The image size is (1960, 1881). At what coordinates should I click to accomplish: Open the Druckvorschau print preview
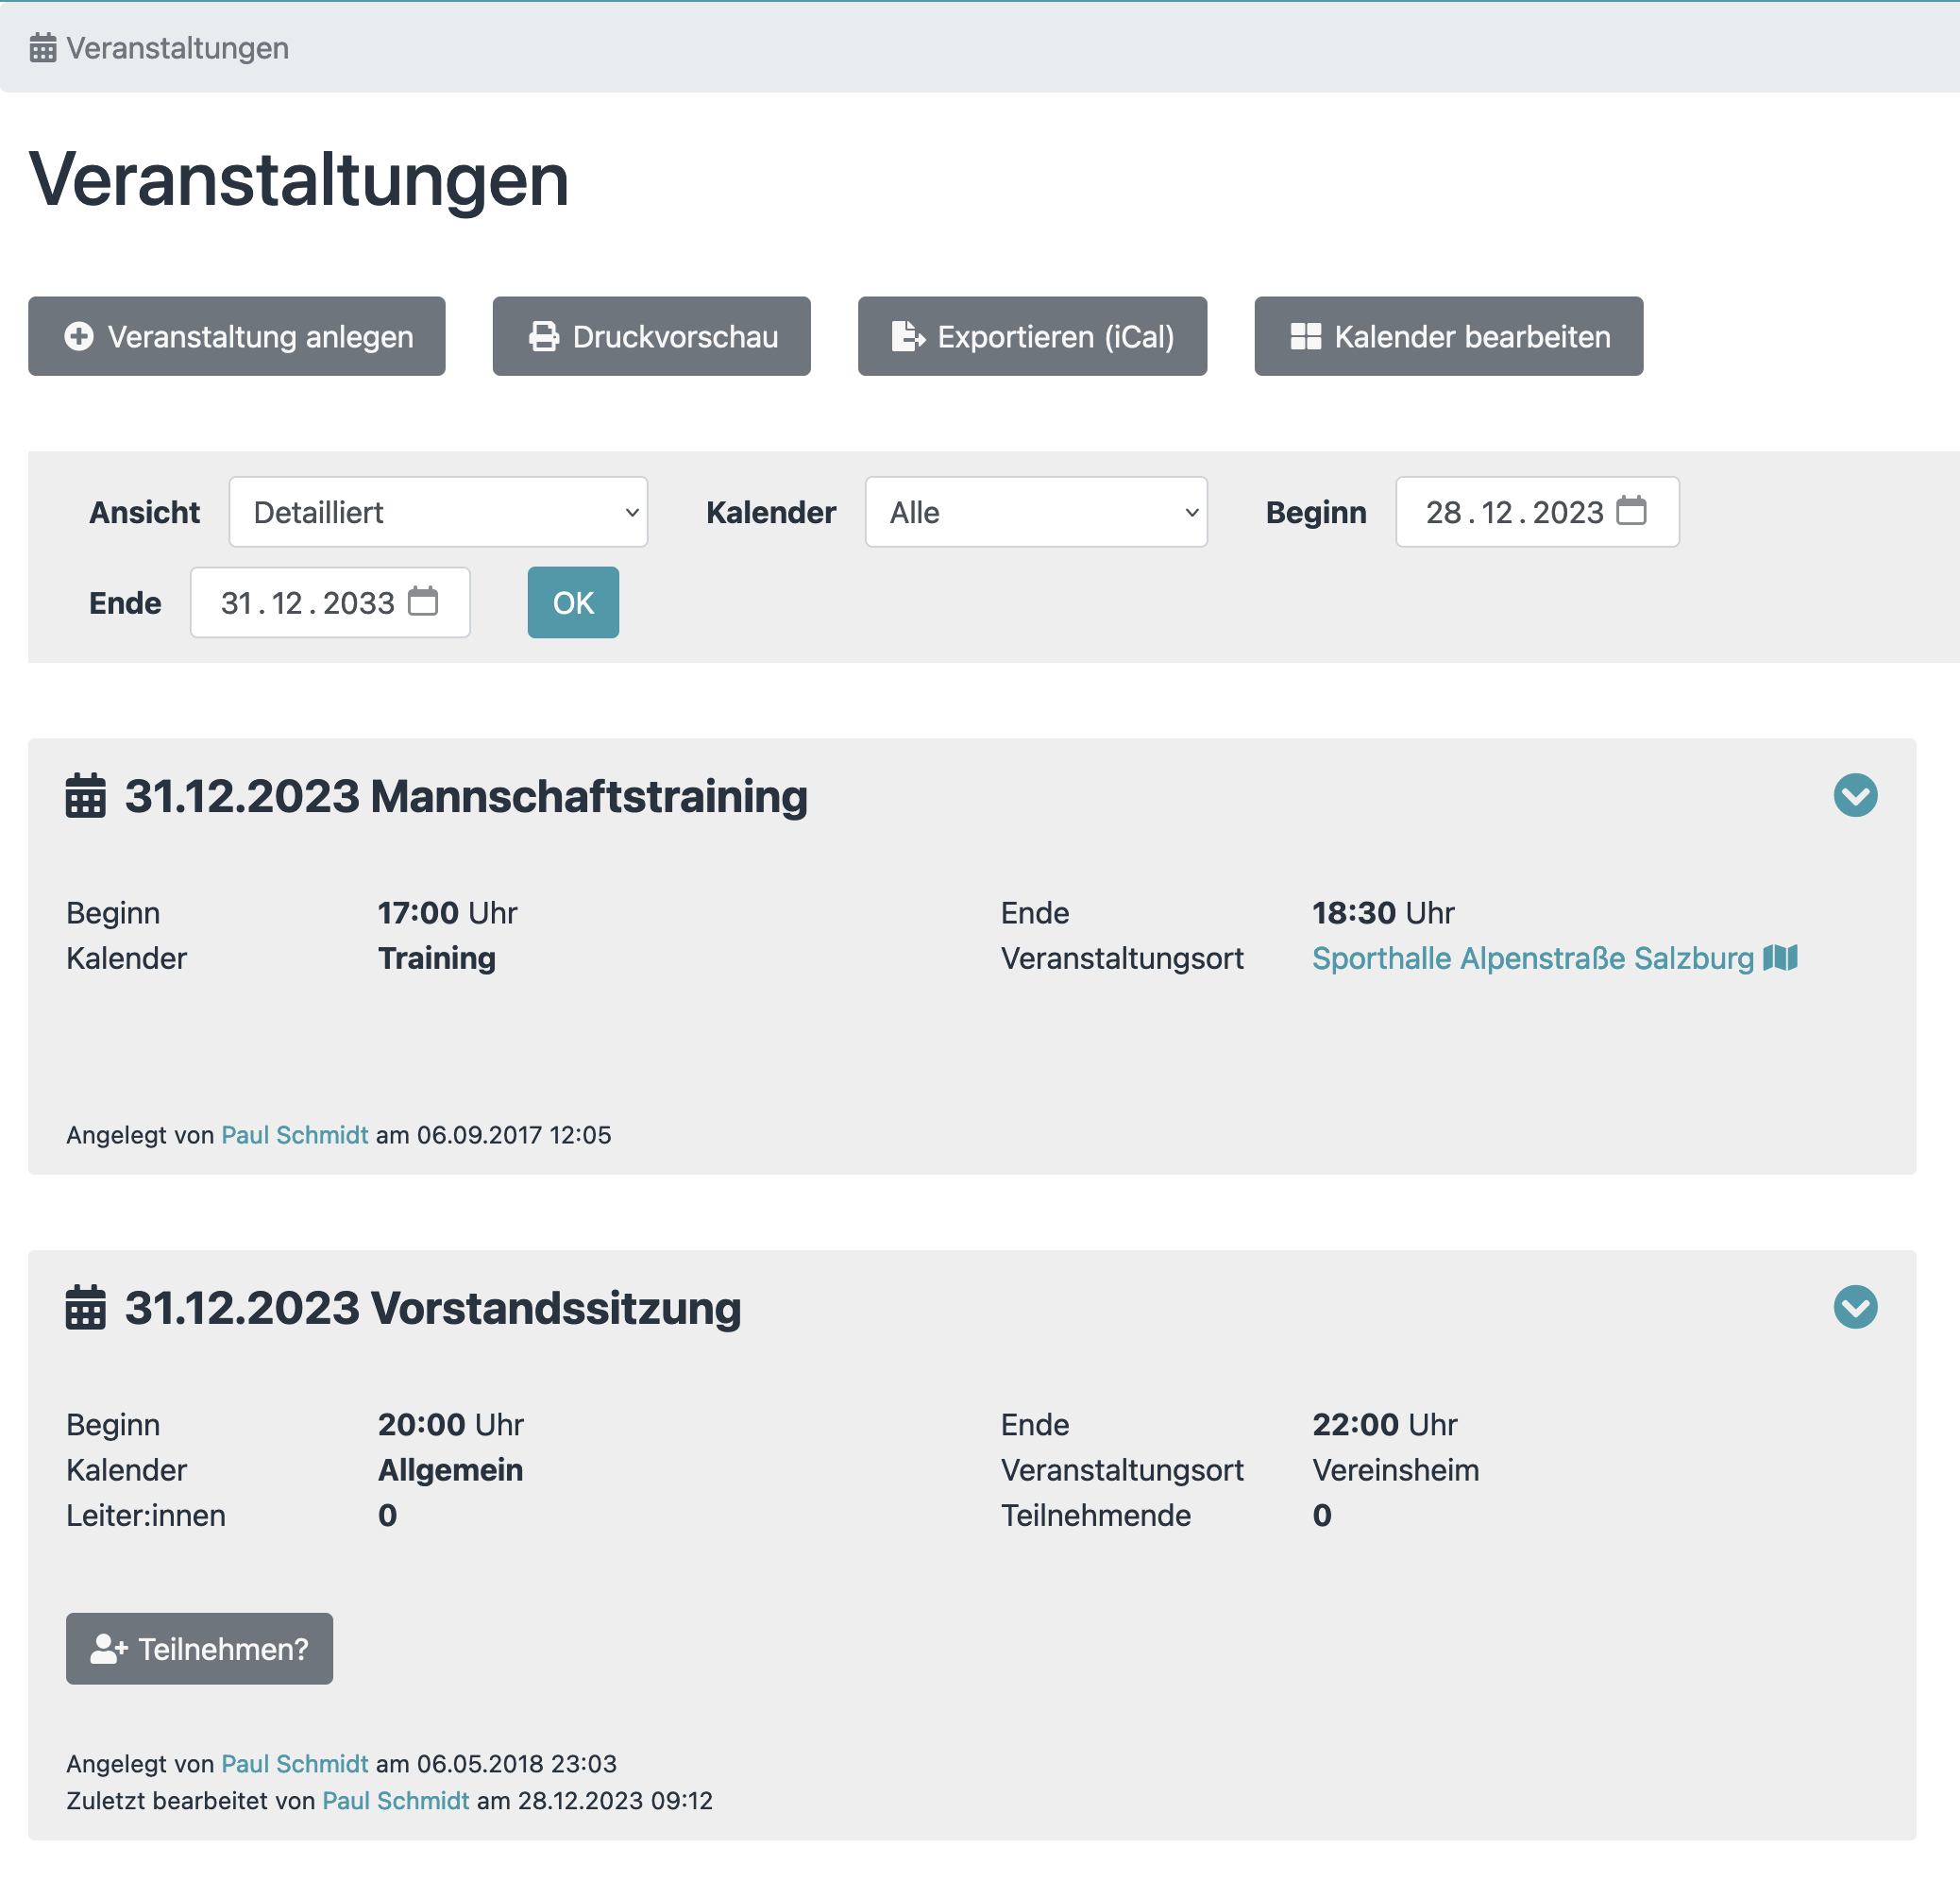pyautogui.click(x=652, y=337)
